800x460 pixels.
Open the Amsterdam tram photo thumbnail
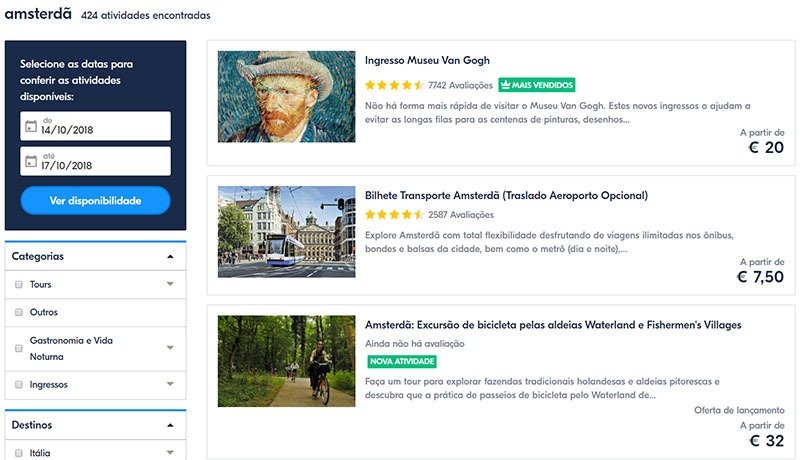coord(286,232)
